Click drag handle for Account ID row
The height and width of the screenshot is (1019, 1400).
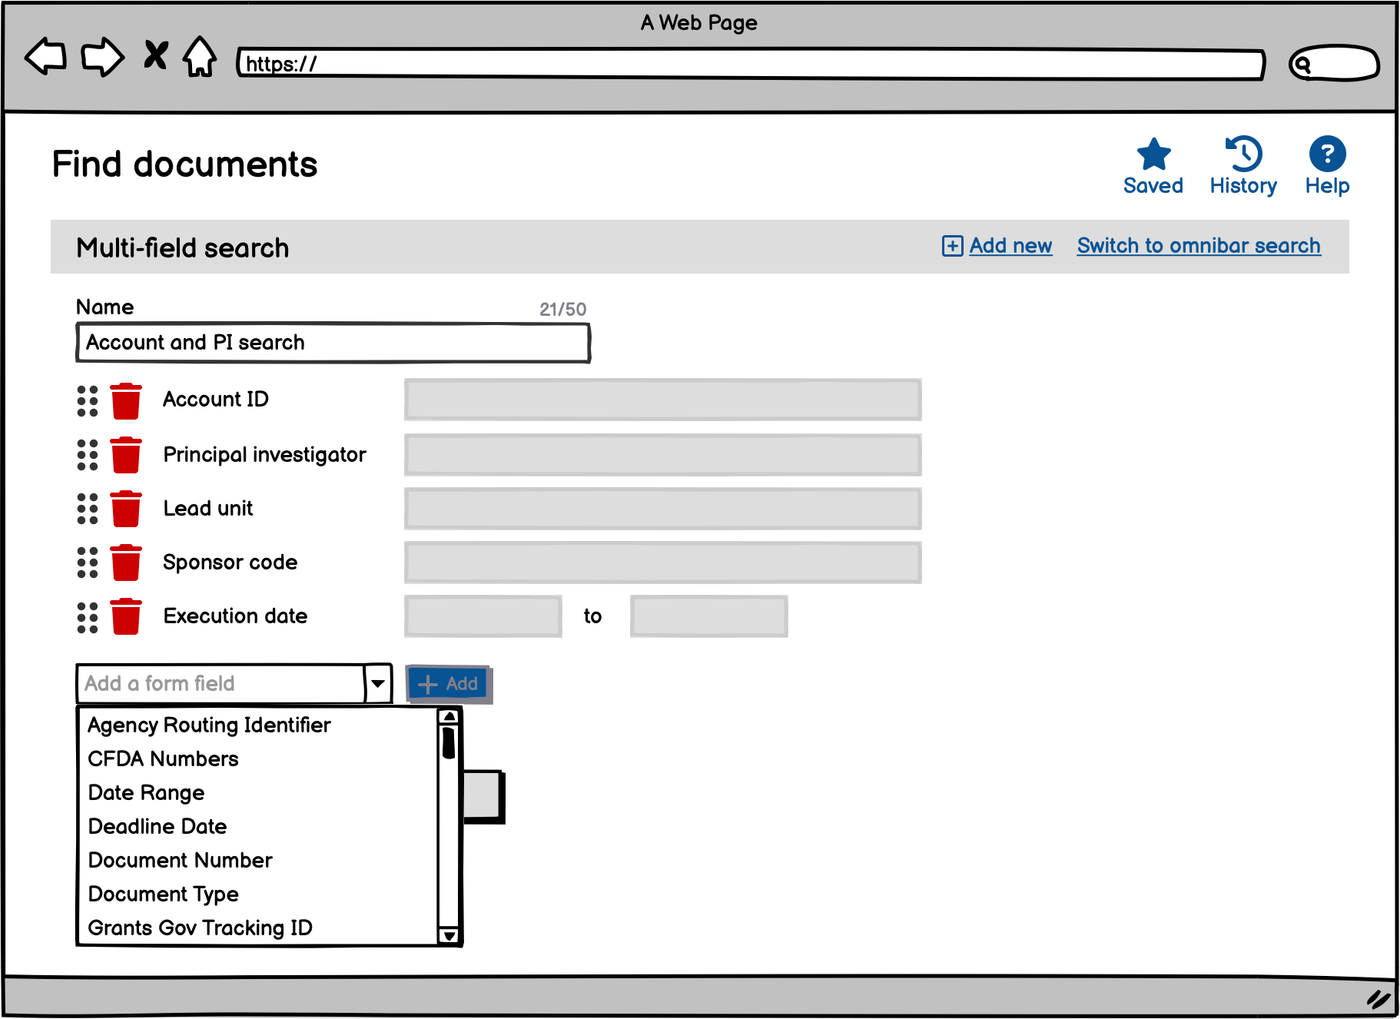pyautogui.click(x=88, y=401)
